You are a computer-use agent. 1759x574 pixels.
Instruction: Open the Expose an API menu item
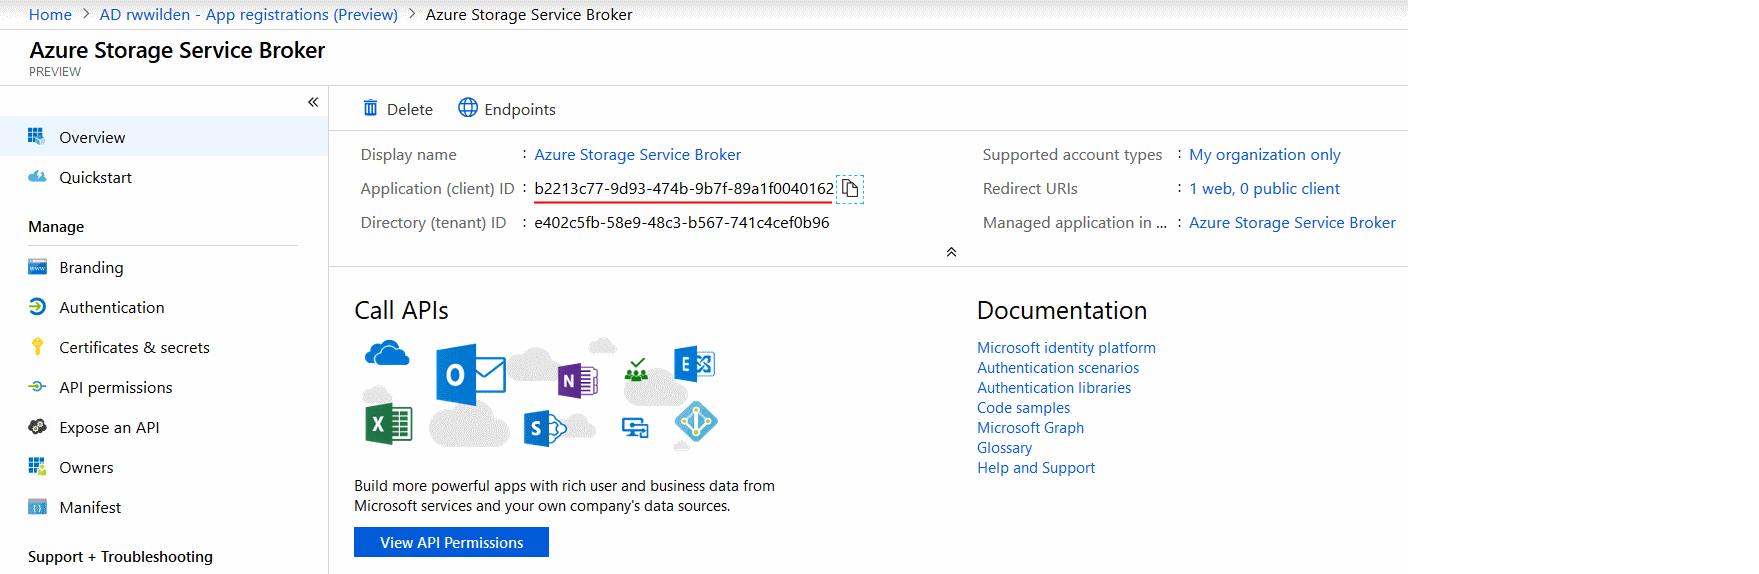(164, 427)
